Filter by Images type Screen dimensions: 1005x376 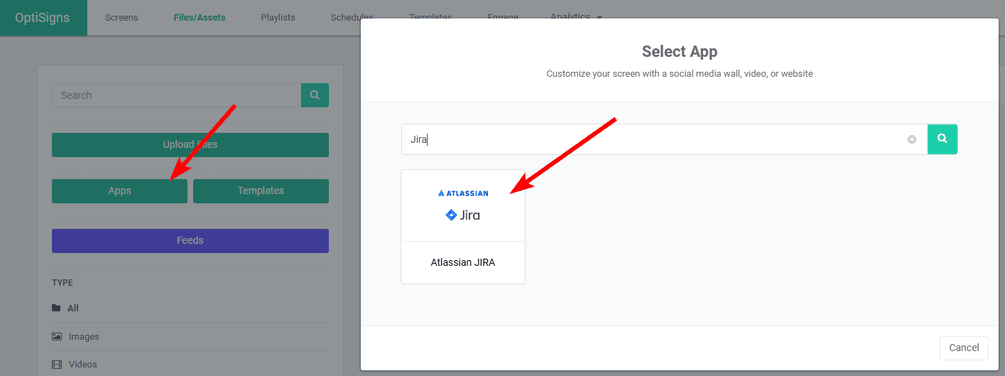pos(84,336)
